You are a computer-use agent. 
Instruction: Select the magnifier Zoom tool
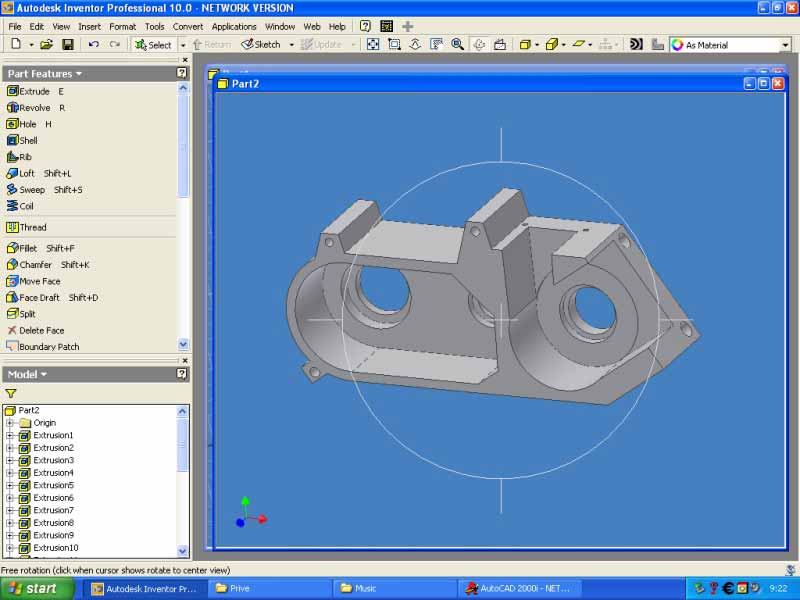click(x=458, y=44)
